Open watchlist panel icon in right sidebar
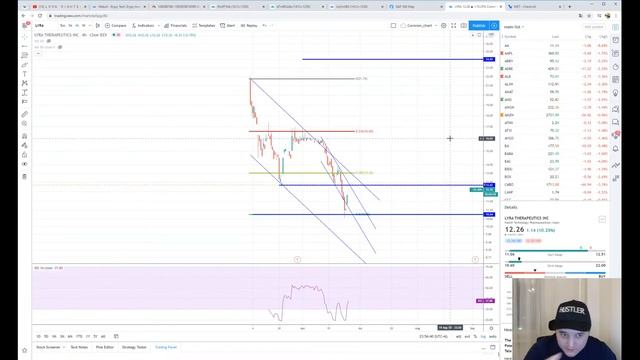Screen dimensions: 640x360 [616, 27]
